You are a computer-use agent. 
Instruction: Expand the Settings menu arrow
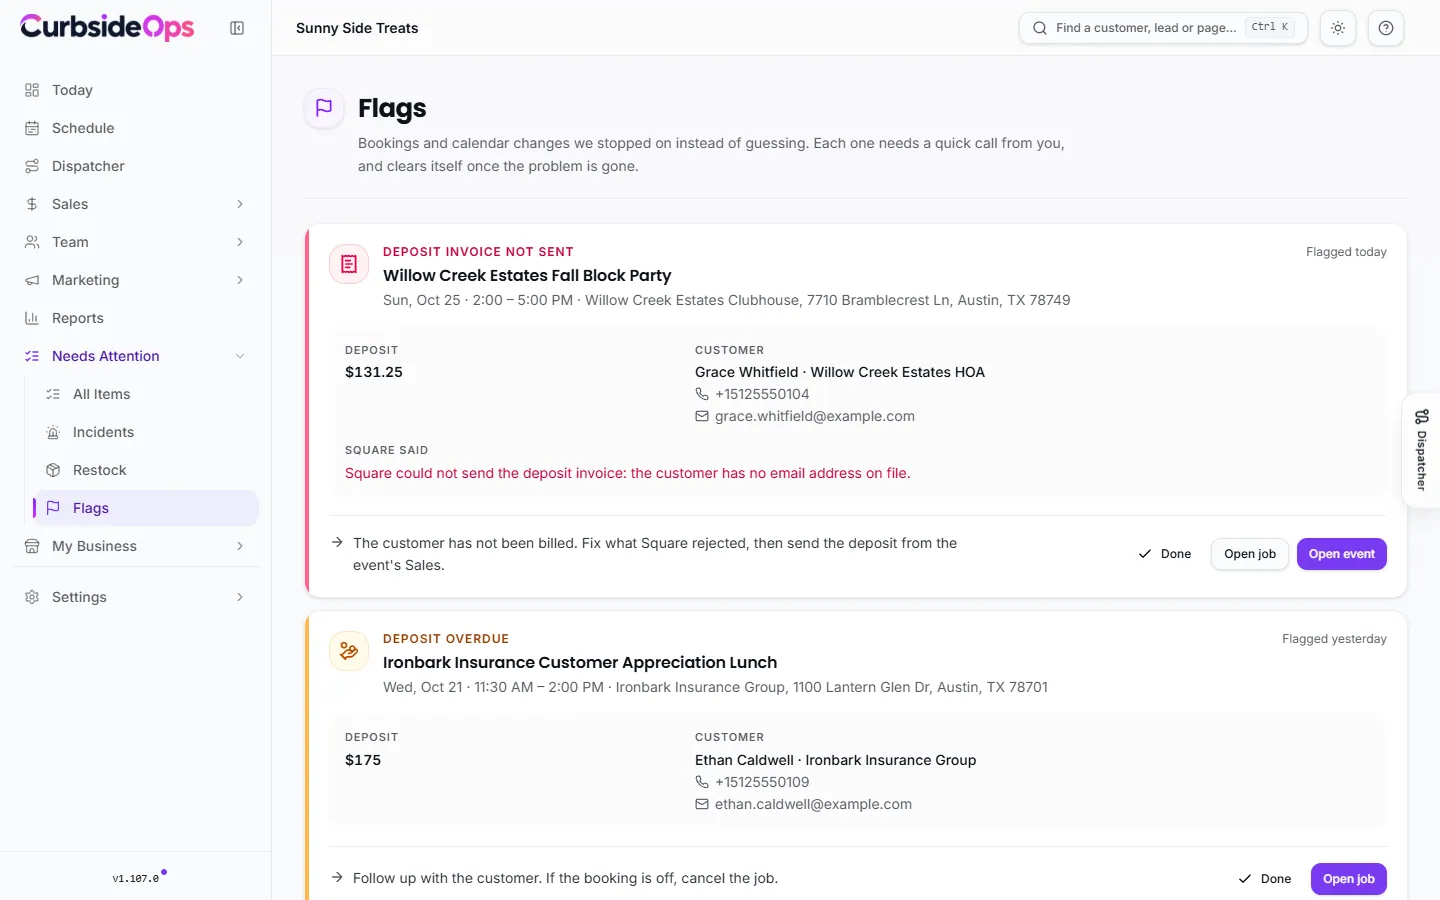[x=240, y=597]
